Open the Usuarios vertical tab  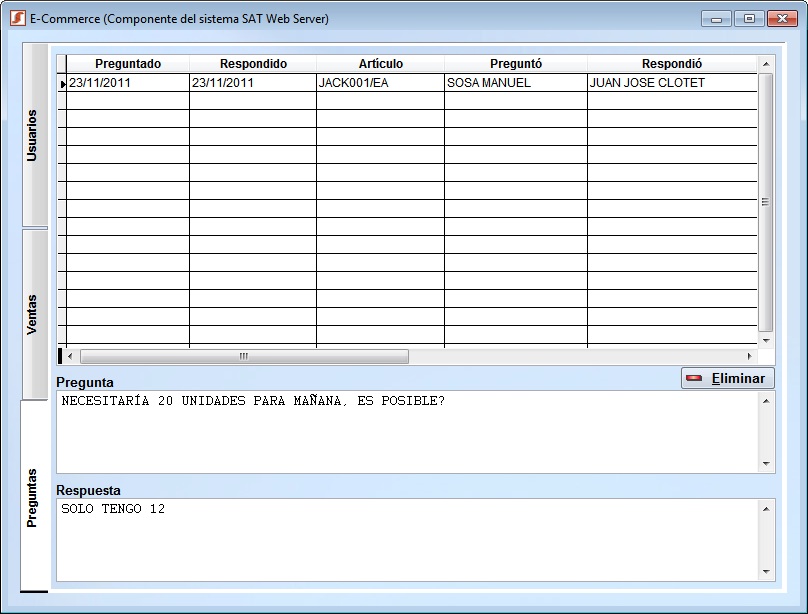[33, 135]
